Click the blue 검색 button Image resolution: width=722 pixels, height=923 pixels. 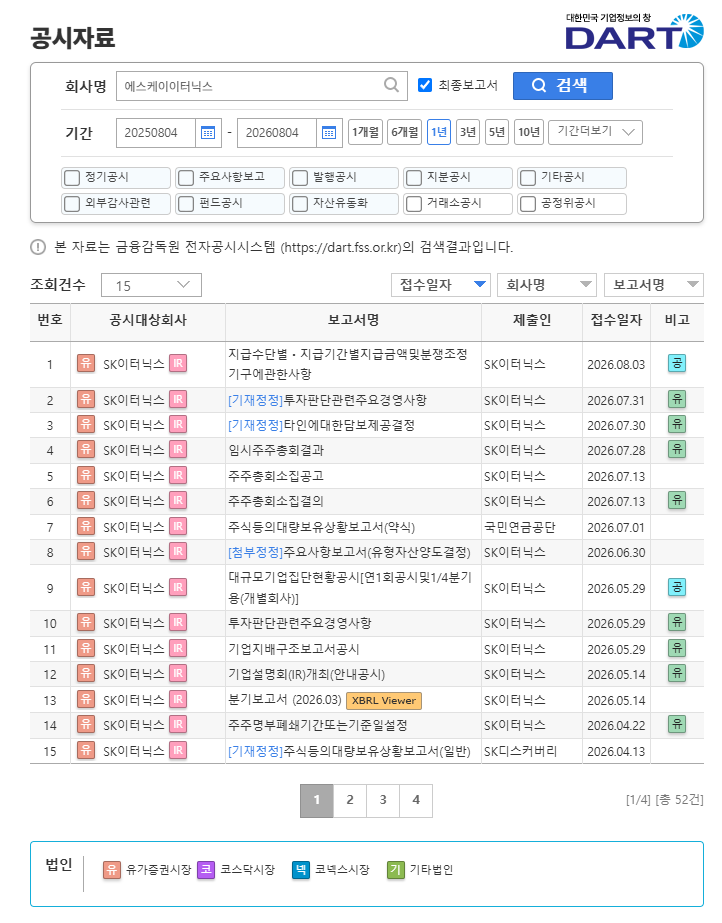pyautogui.click(x=563, y=86)
